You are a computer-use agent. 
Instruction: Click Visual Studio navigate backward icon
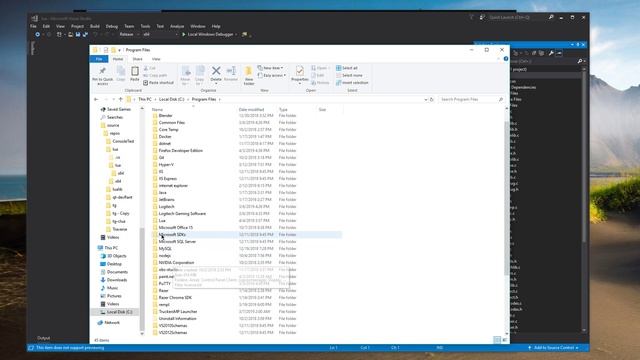38,35
